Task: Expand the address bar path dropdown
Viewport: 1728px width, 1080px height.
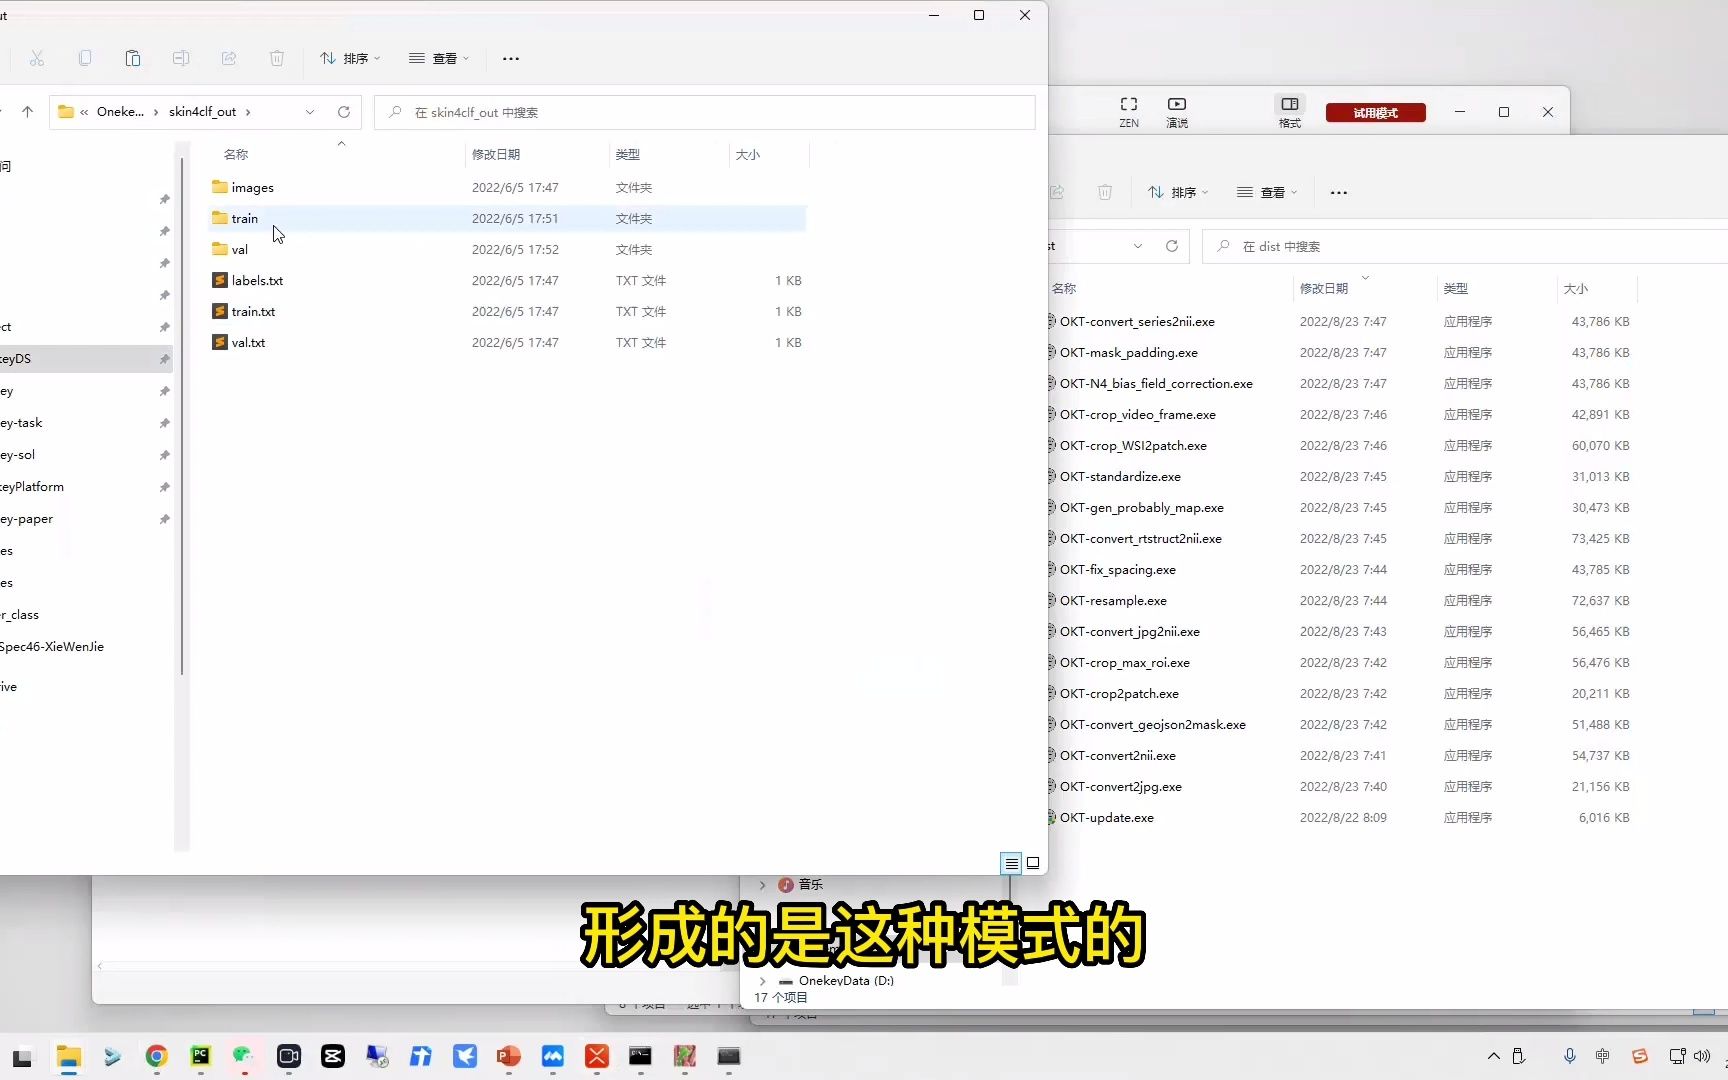Action: (310, 112)
